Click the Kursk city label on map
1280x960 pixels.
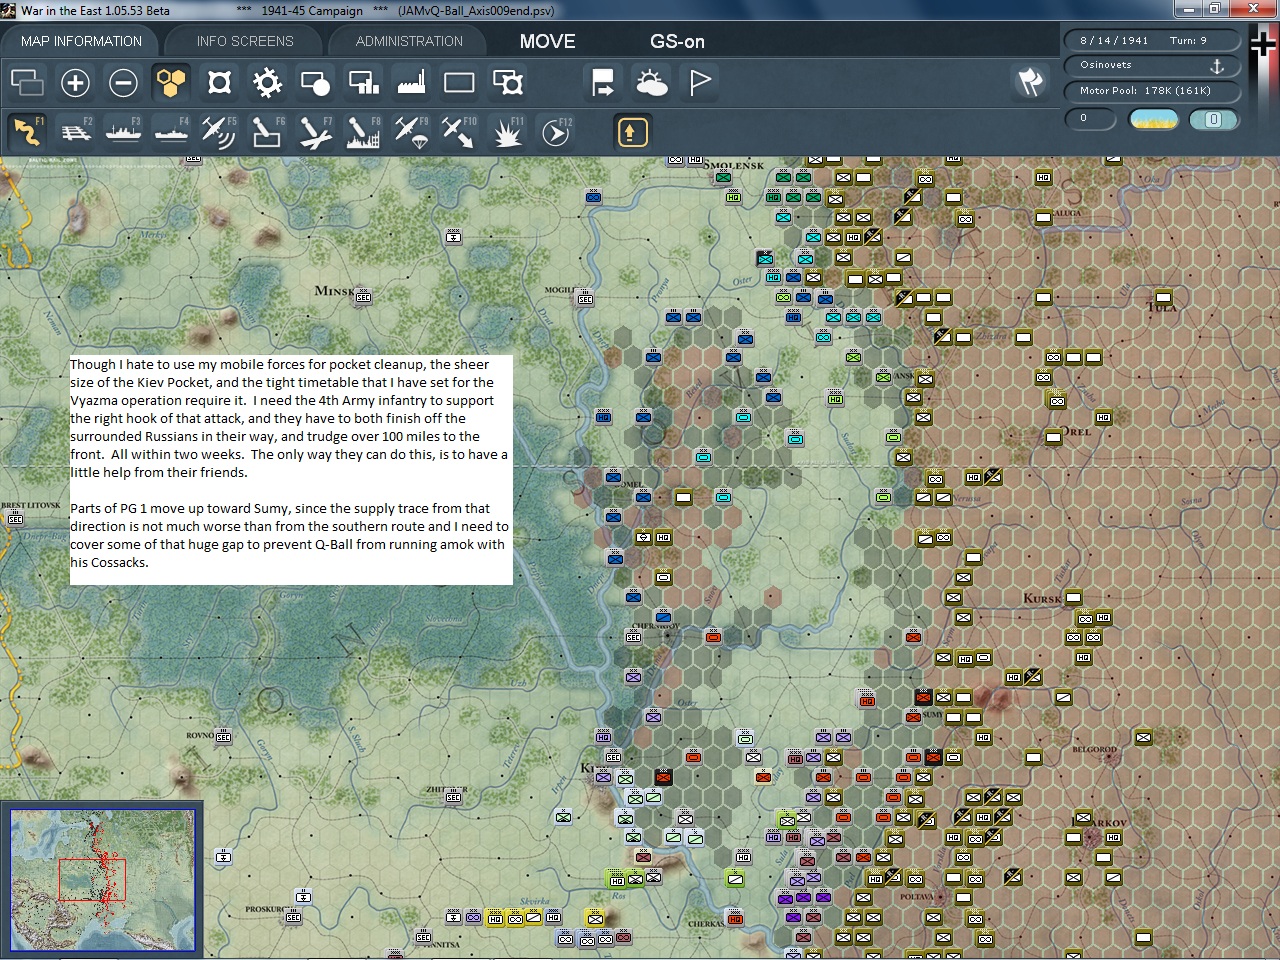point(1042,598)
